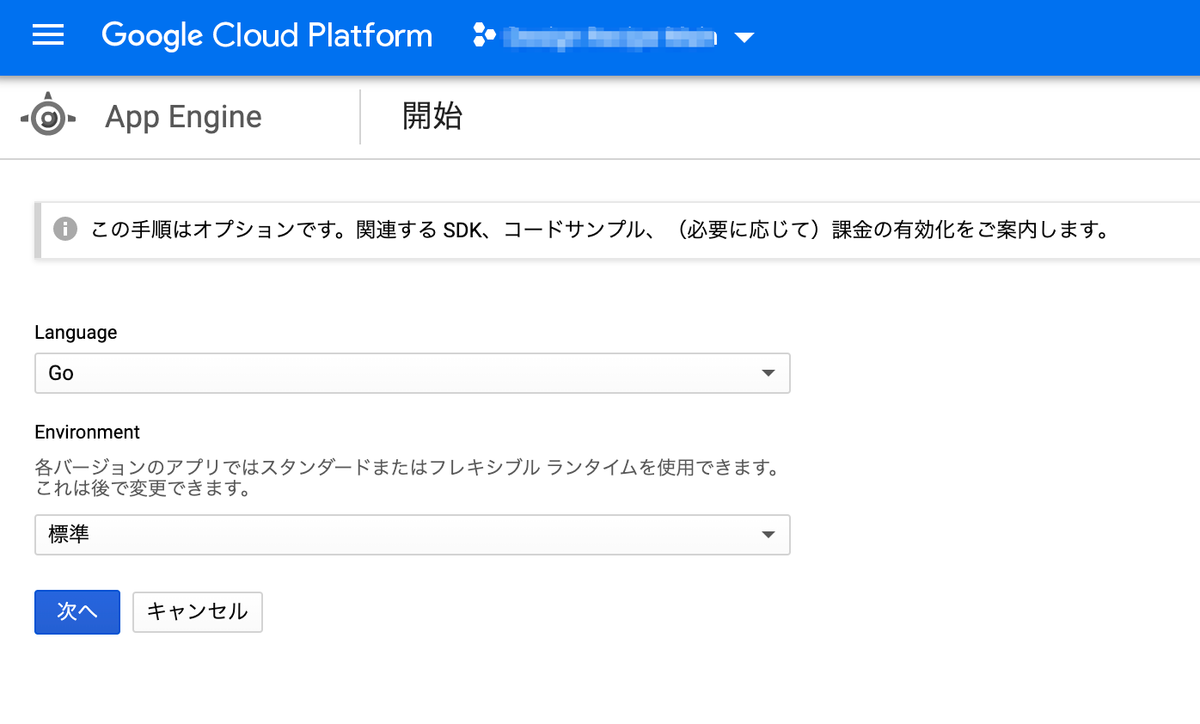Click the arrow on the 標準 dropdown
This screenshot has width=1200, height=724.
point(768,535)
